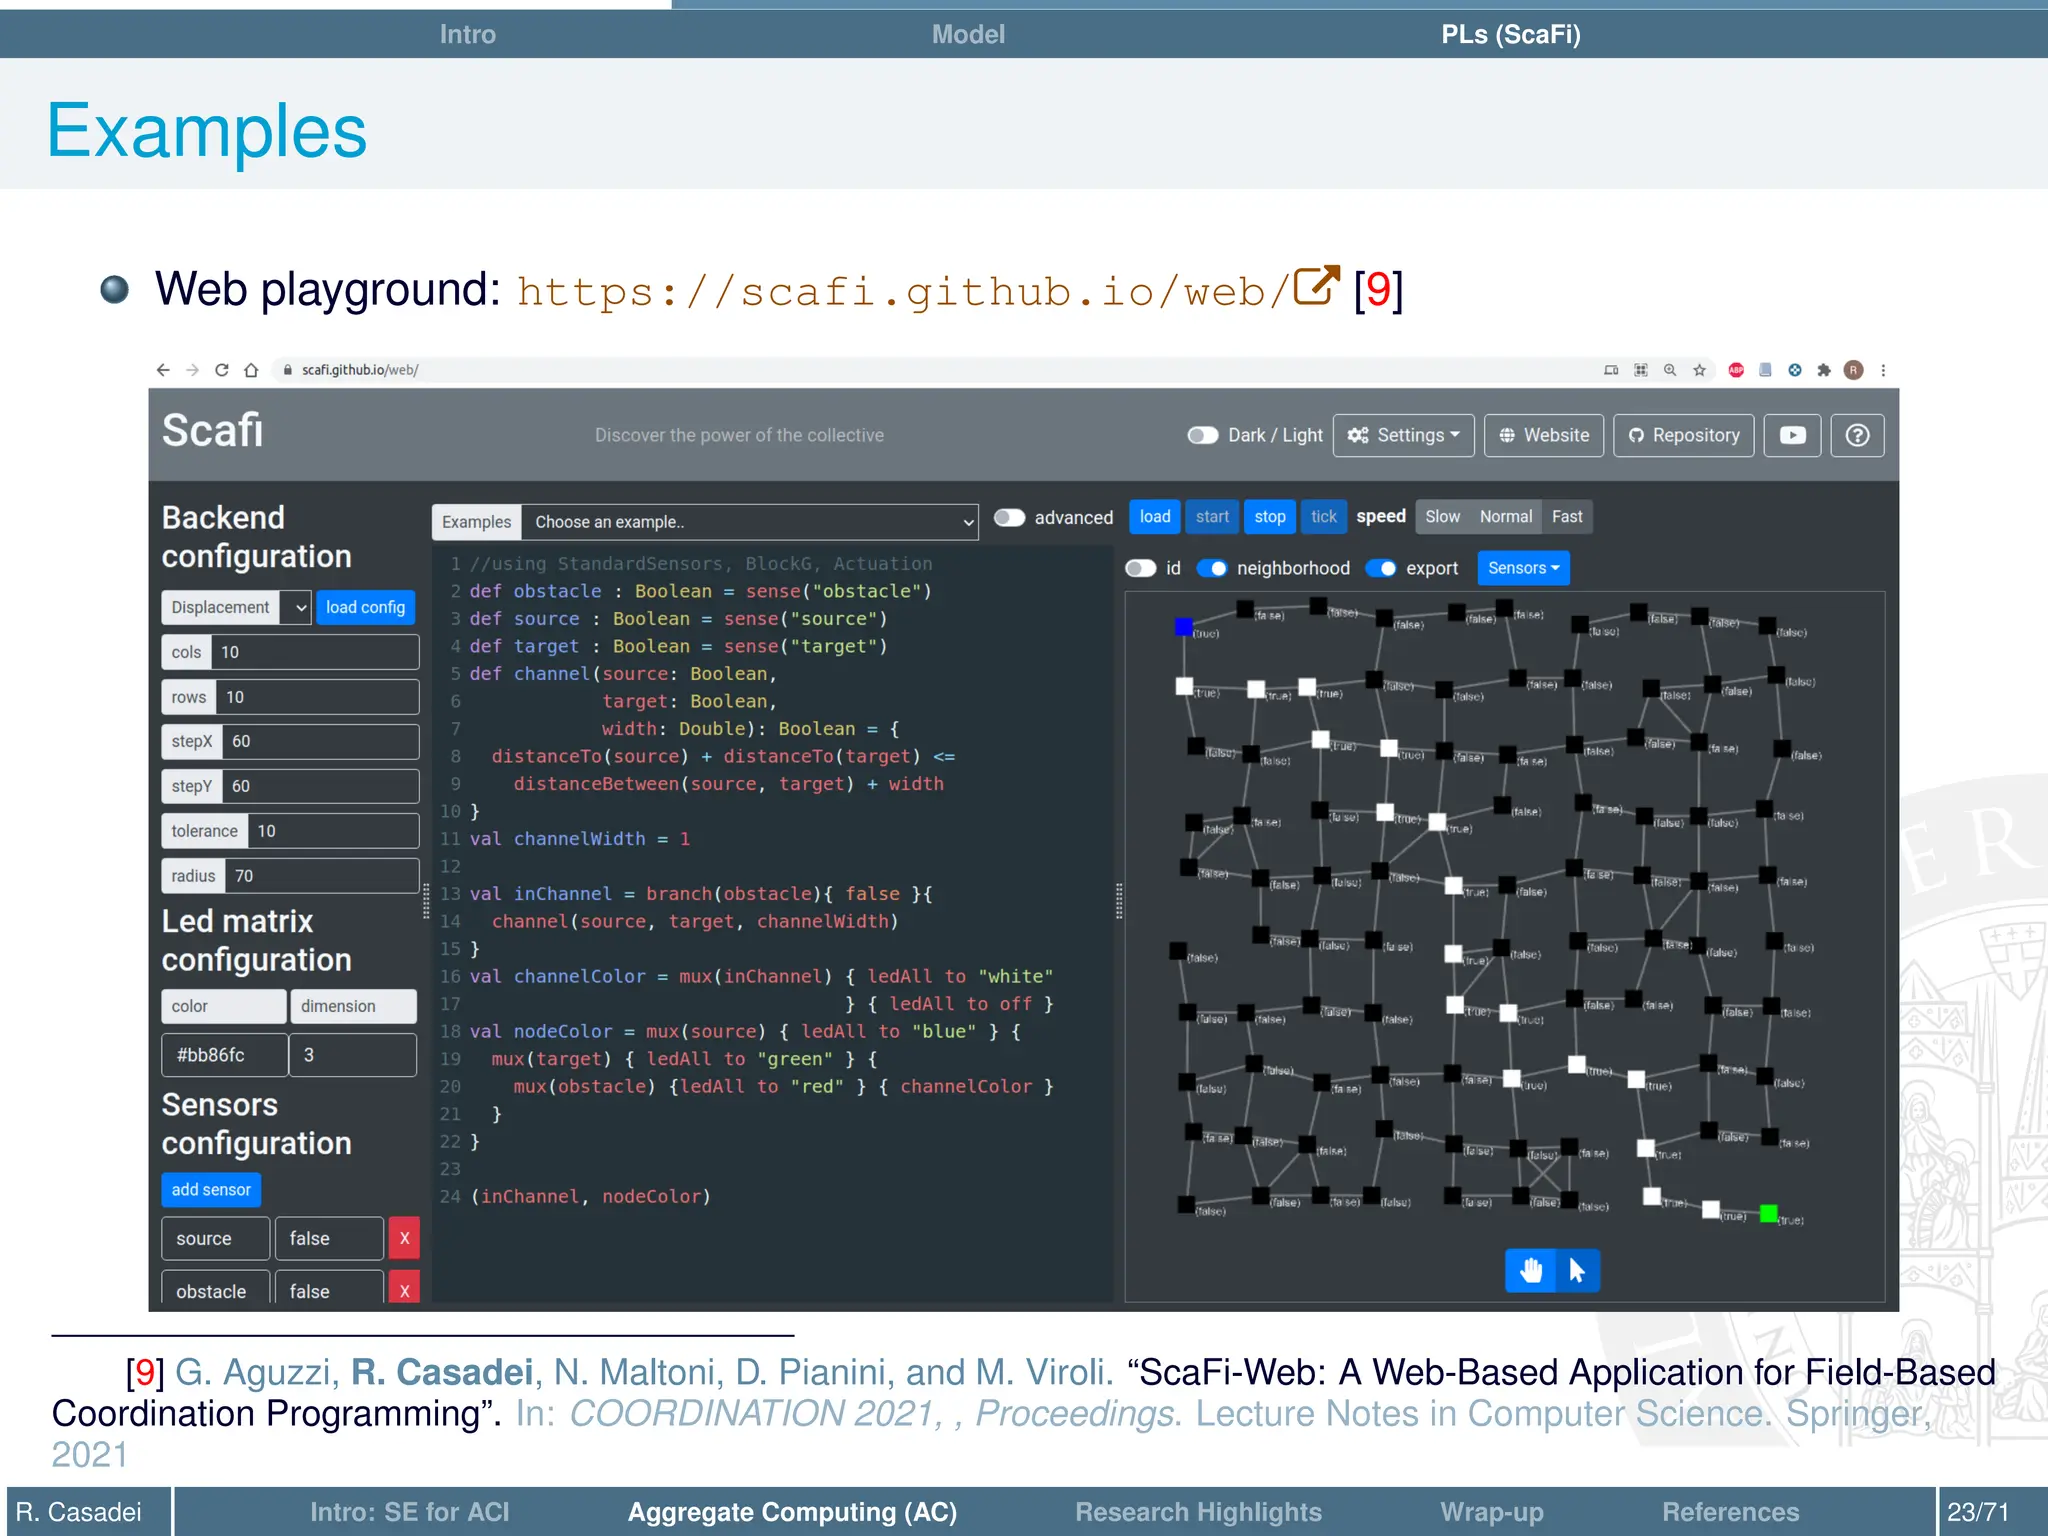Toggle the id label switch
2048x1536 pixels.
coord(1141,568)
